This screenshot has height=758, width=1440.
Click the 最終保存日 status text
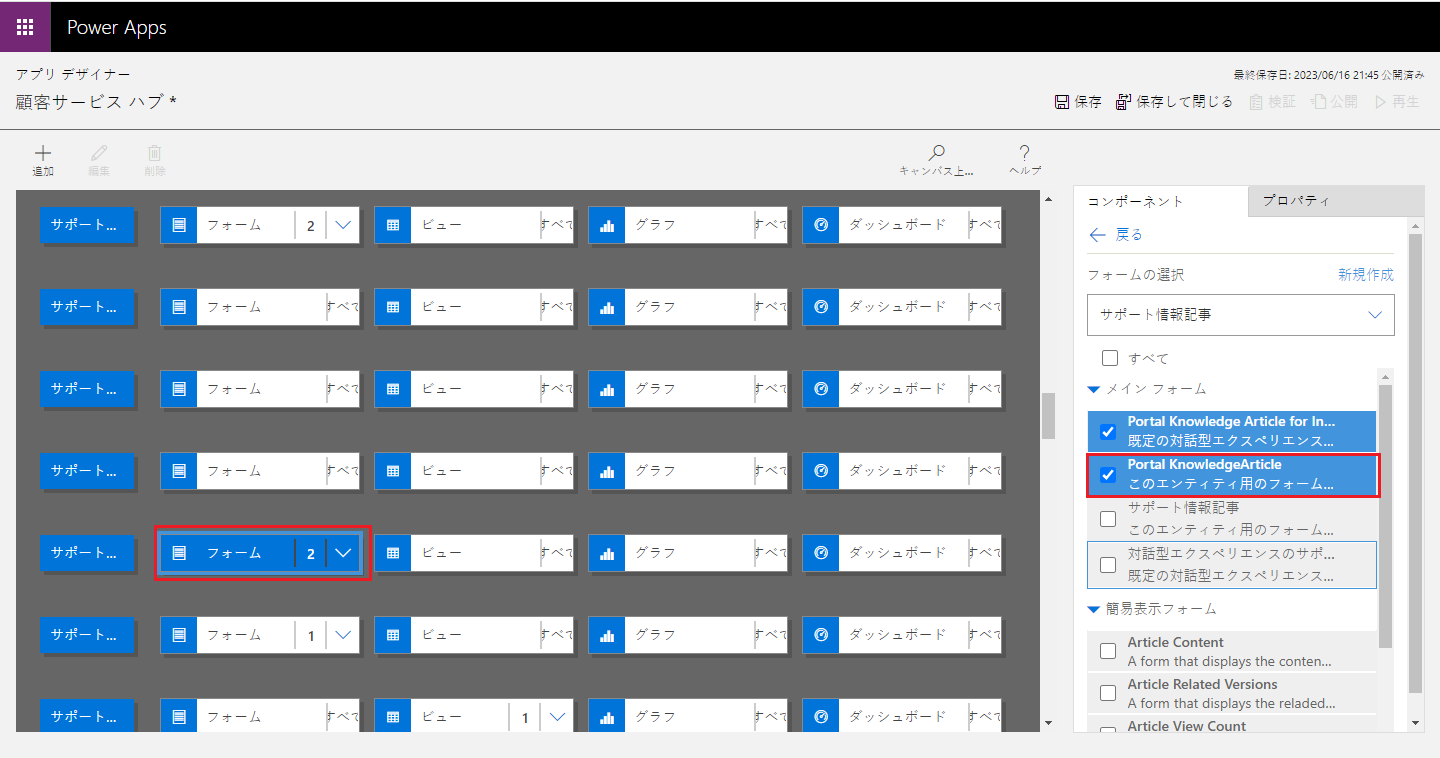pyautogui.click(x=1328, y=75)
